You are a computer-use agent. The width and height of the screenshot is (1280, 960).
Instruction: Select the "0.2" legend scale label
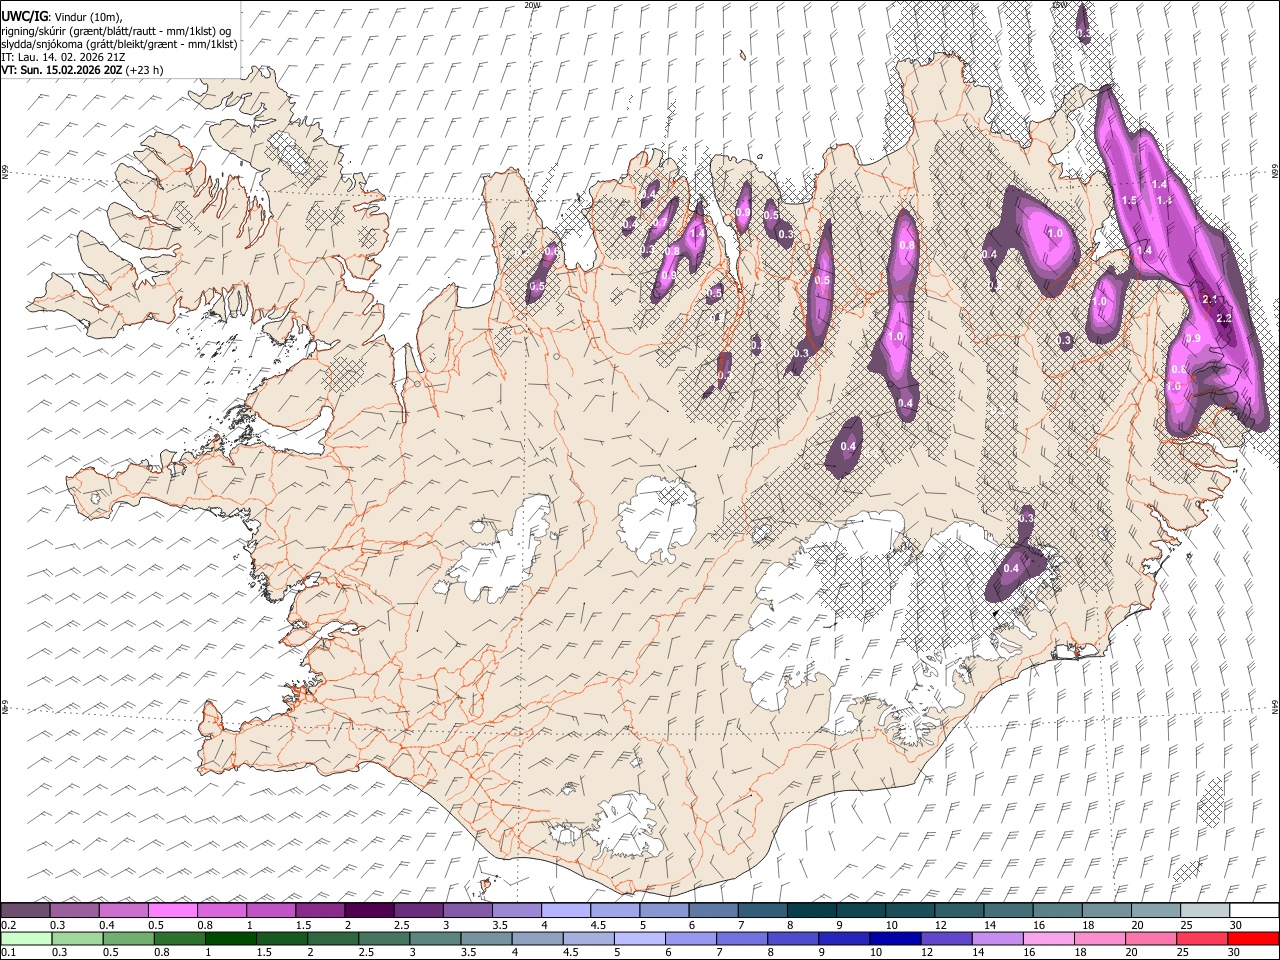coord(7,925)
